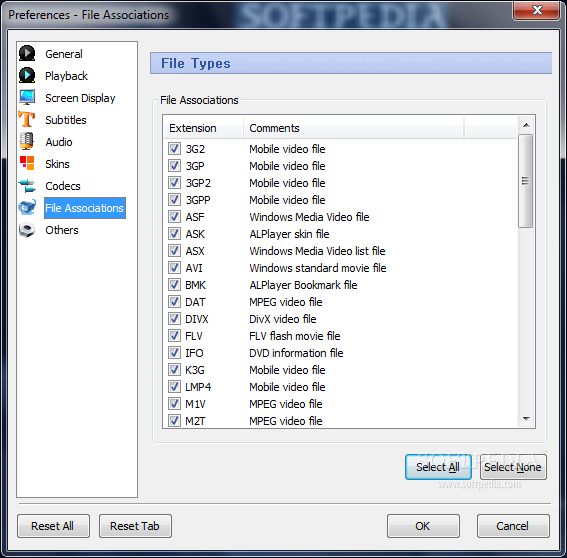The image size is (567, 558).
Task: Toggle the DIVX extension checkbox
Action: [x=174, y=319]
